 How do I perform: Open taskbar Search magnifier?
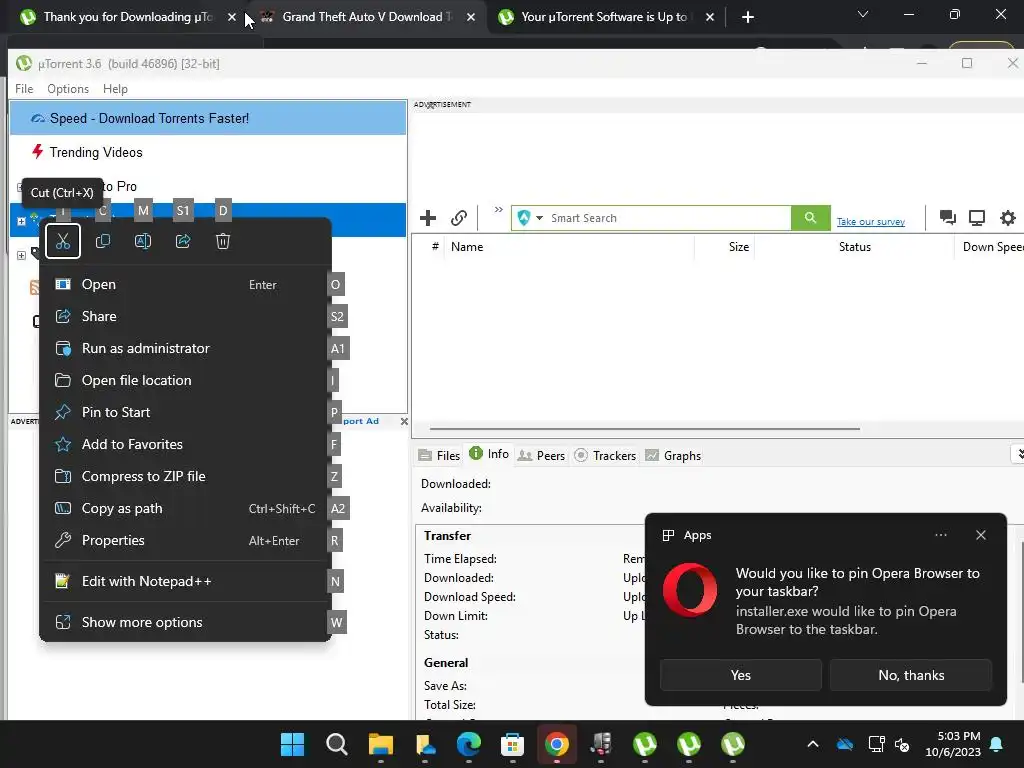pyautogui.click(x=336, y=744)
